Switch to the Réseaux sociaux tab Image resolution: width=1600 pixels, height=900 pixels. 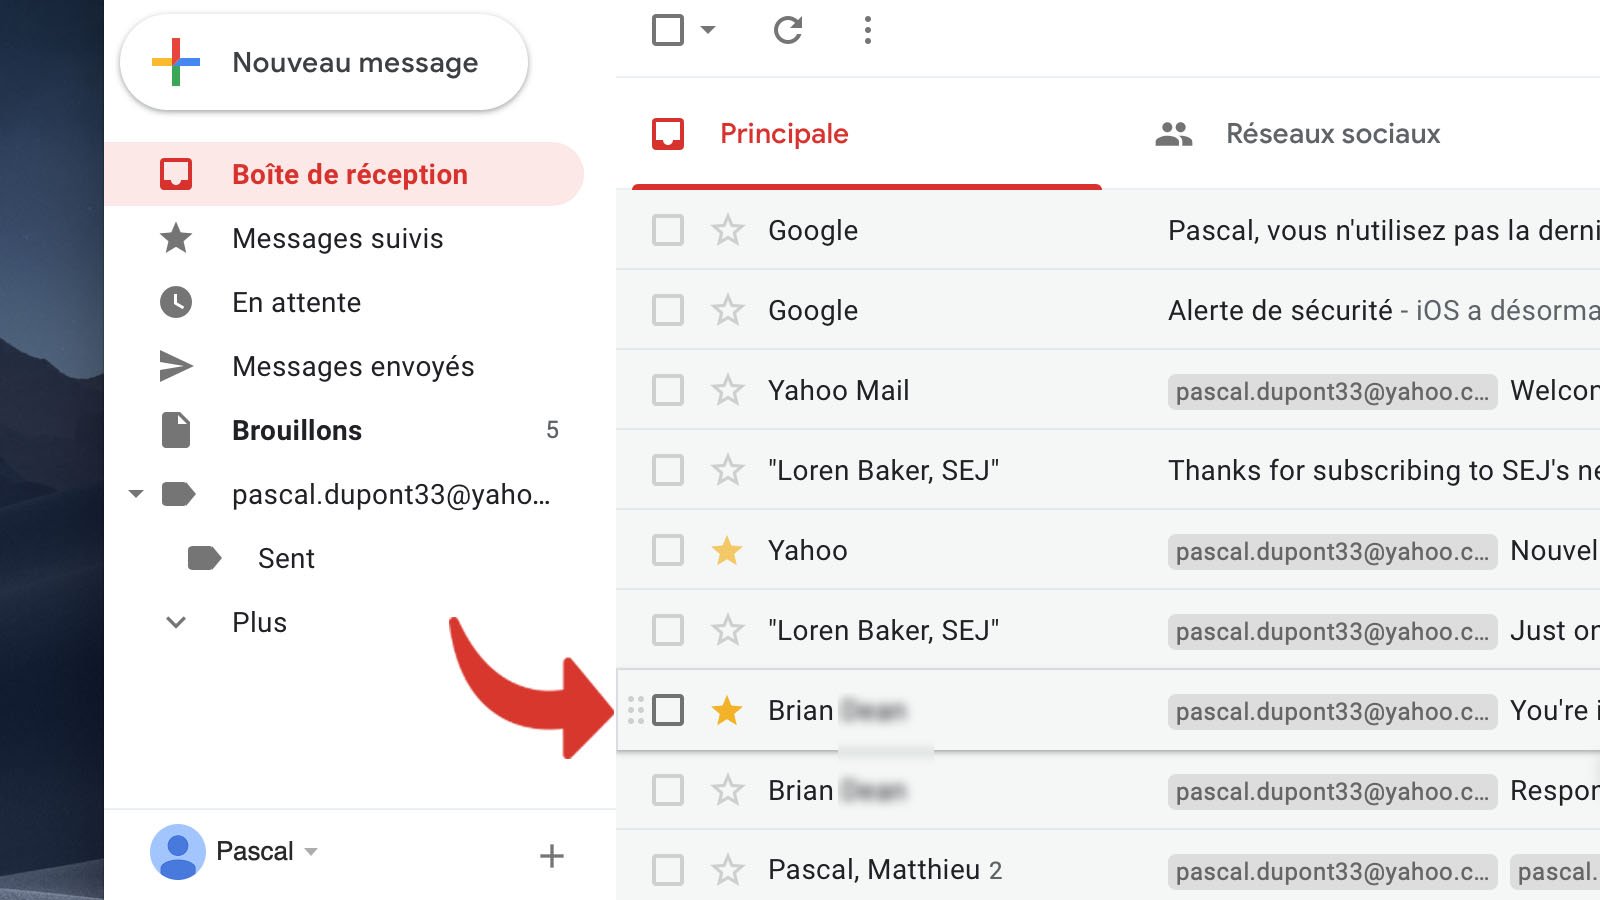point(1333,134)
